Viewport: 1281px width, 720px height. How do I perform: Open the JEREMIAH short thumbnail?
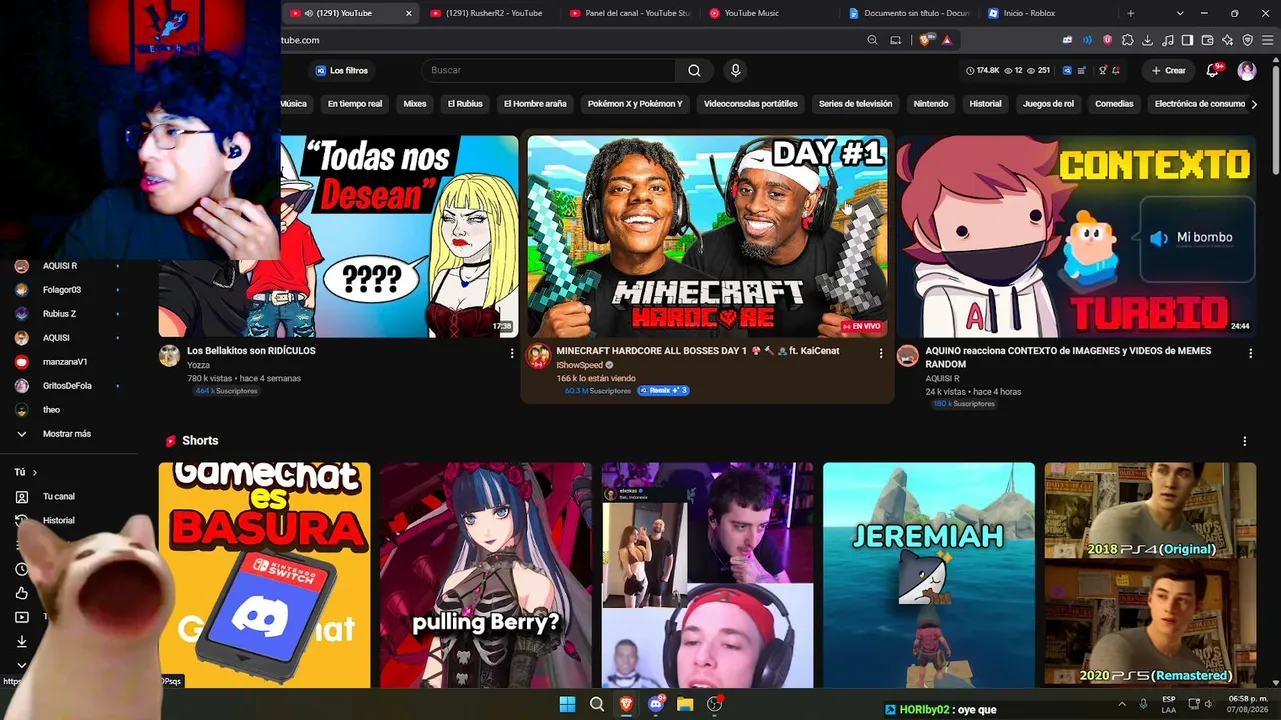[929, 575]
